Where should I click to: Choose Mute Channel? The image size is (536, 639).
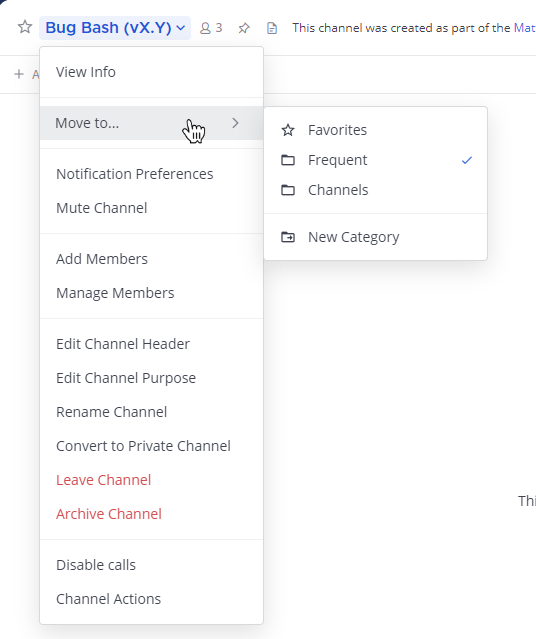pos(152,208)
